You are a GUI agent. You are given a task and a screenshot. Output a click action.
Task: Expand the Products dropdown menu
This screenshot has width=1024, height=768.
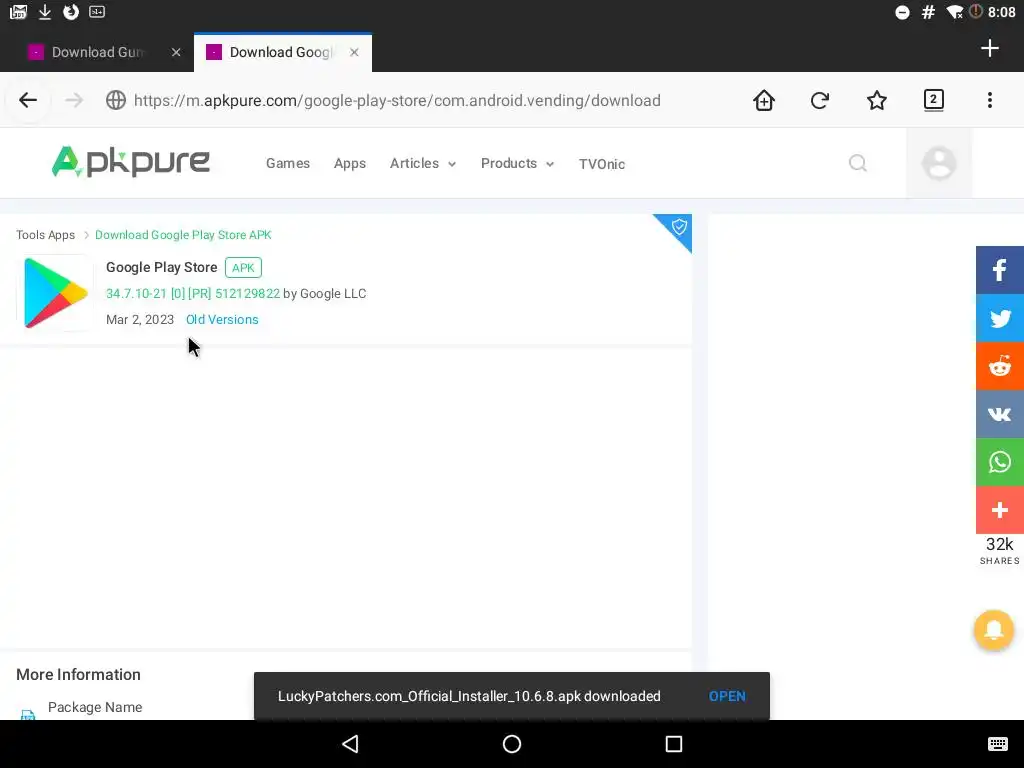(517, 163)
